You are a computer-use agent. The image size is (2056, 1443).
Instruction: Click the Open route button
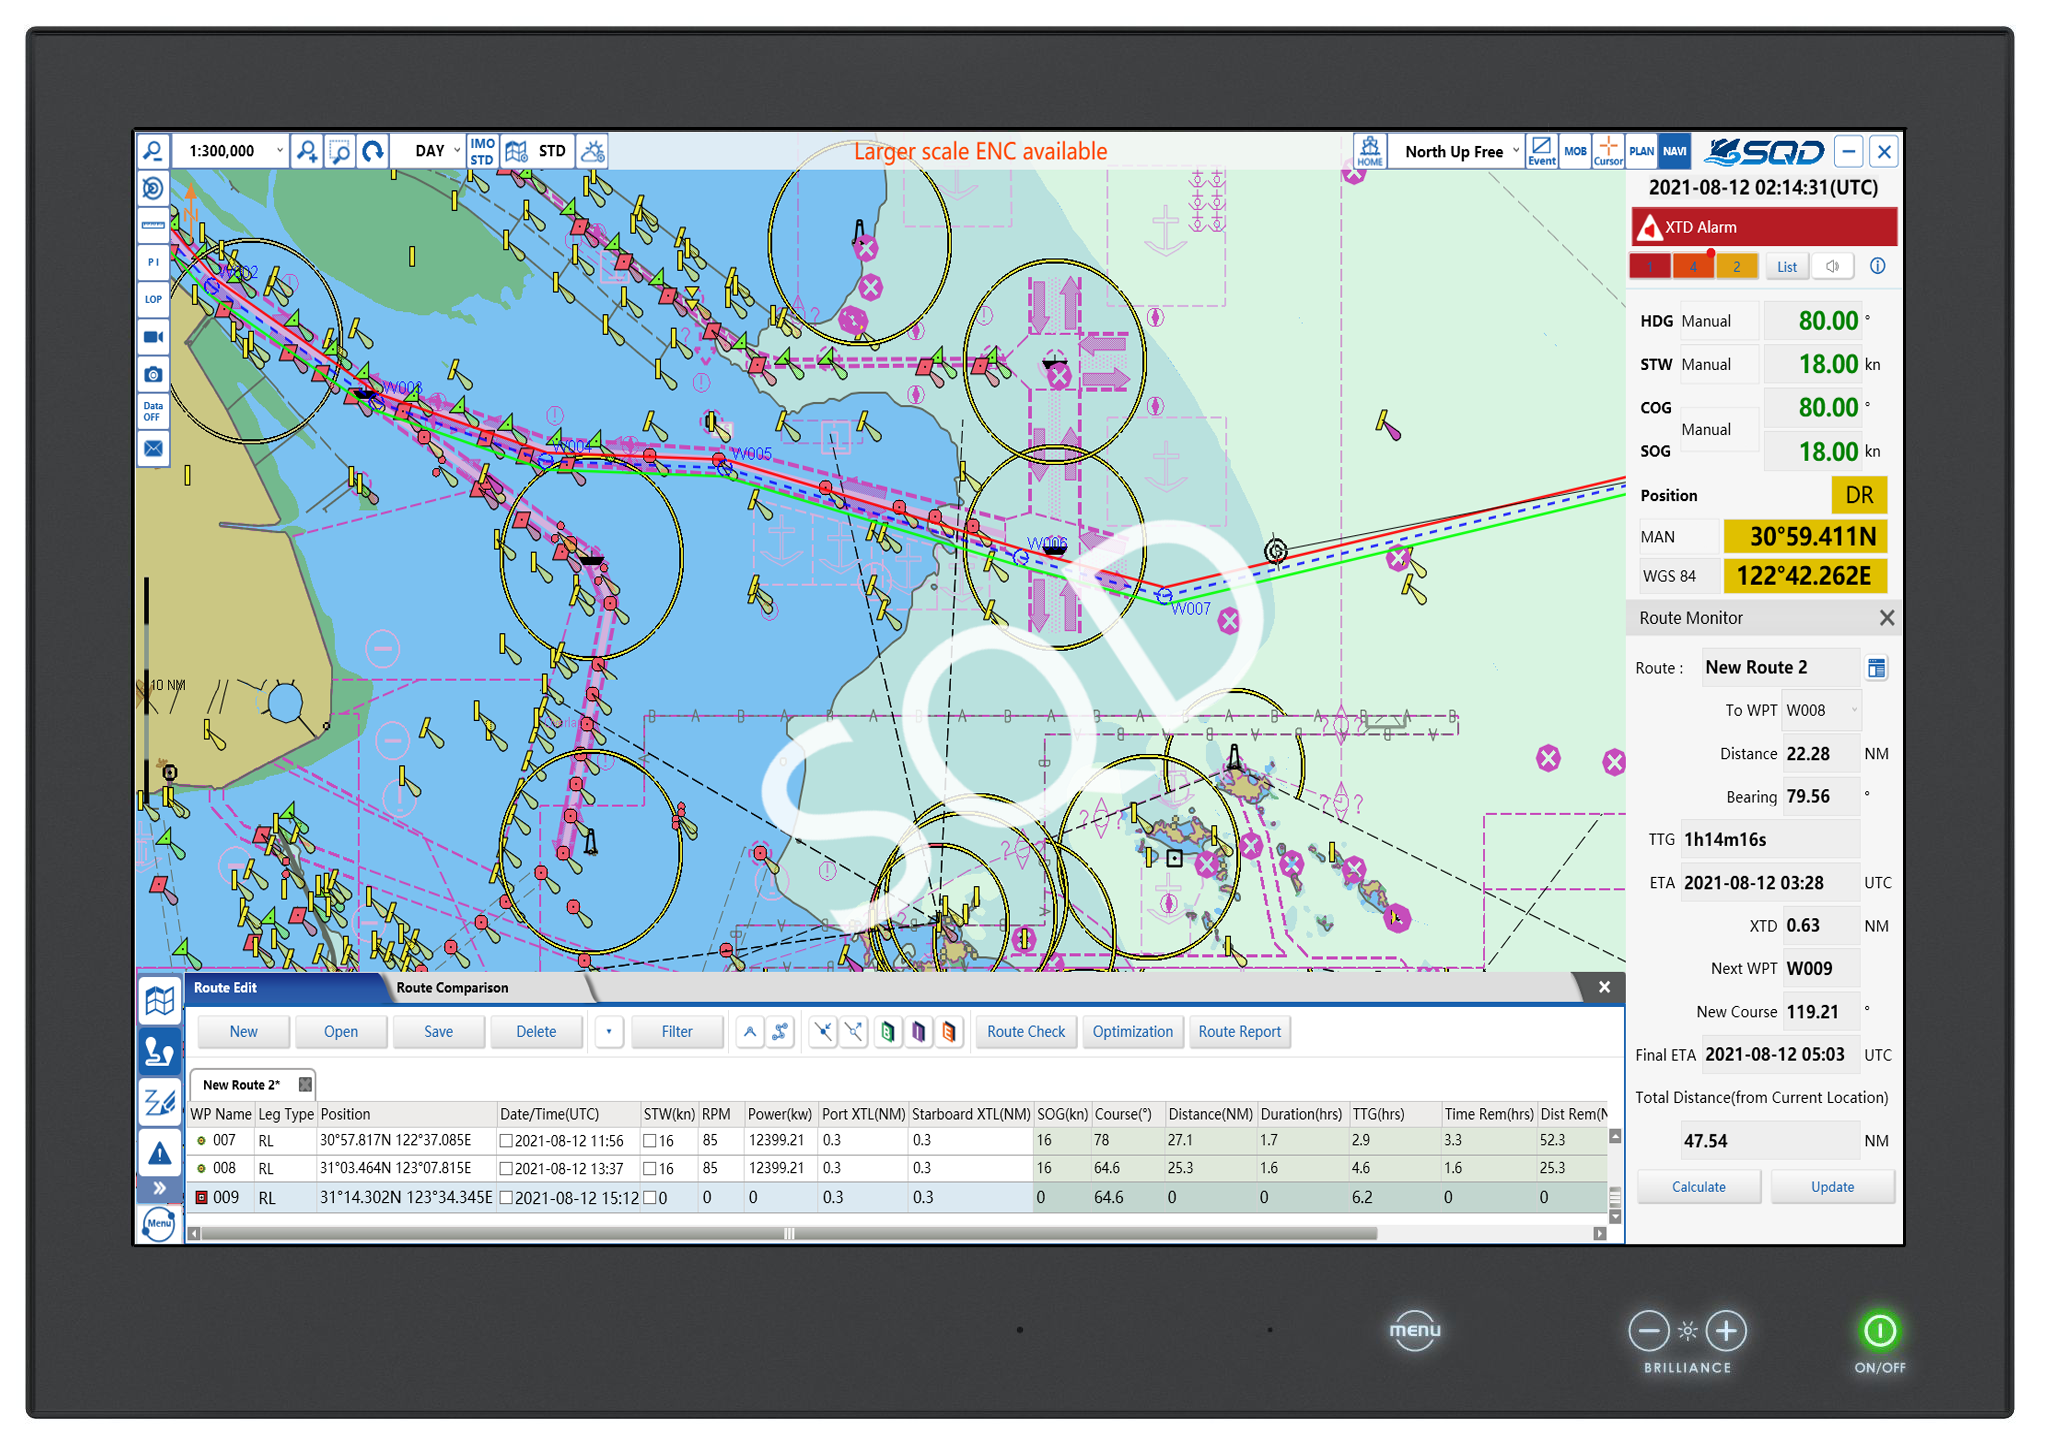340,1031
